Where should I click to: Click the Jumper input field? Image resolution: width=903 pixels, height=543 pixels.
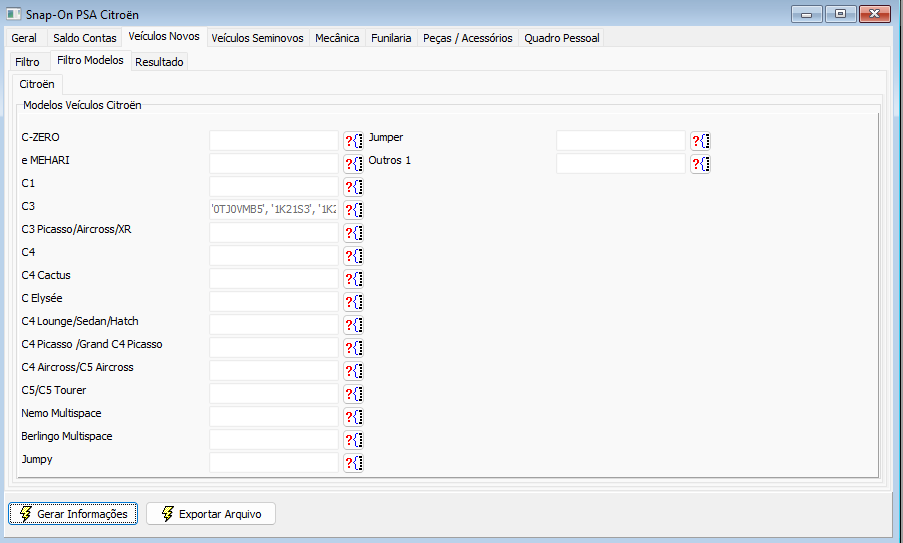coord(621,141)
